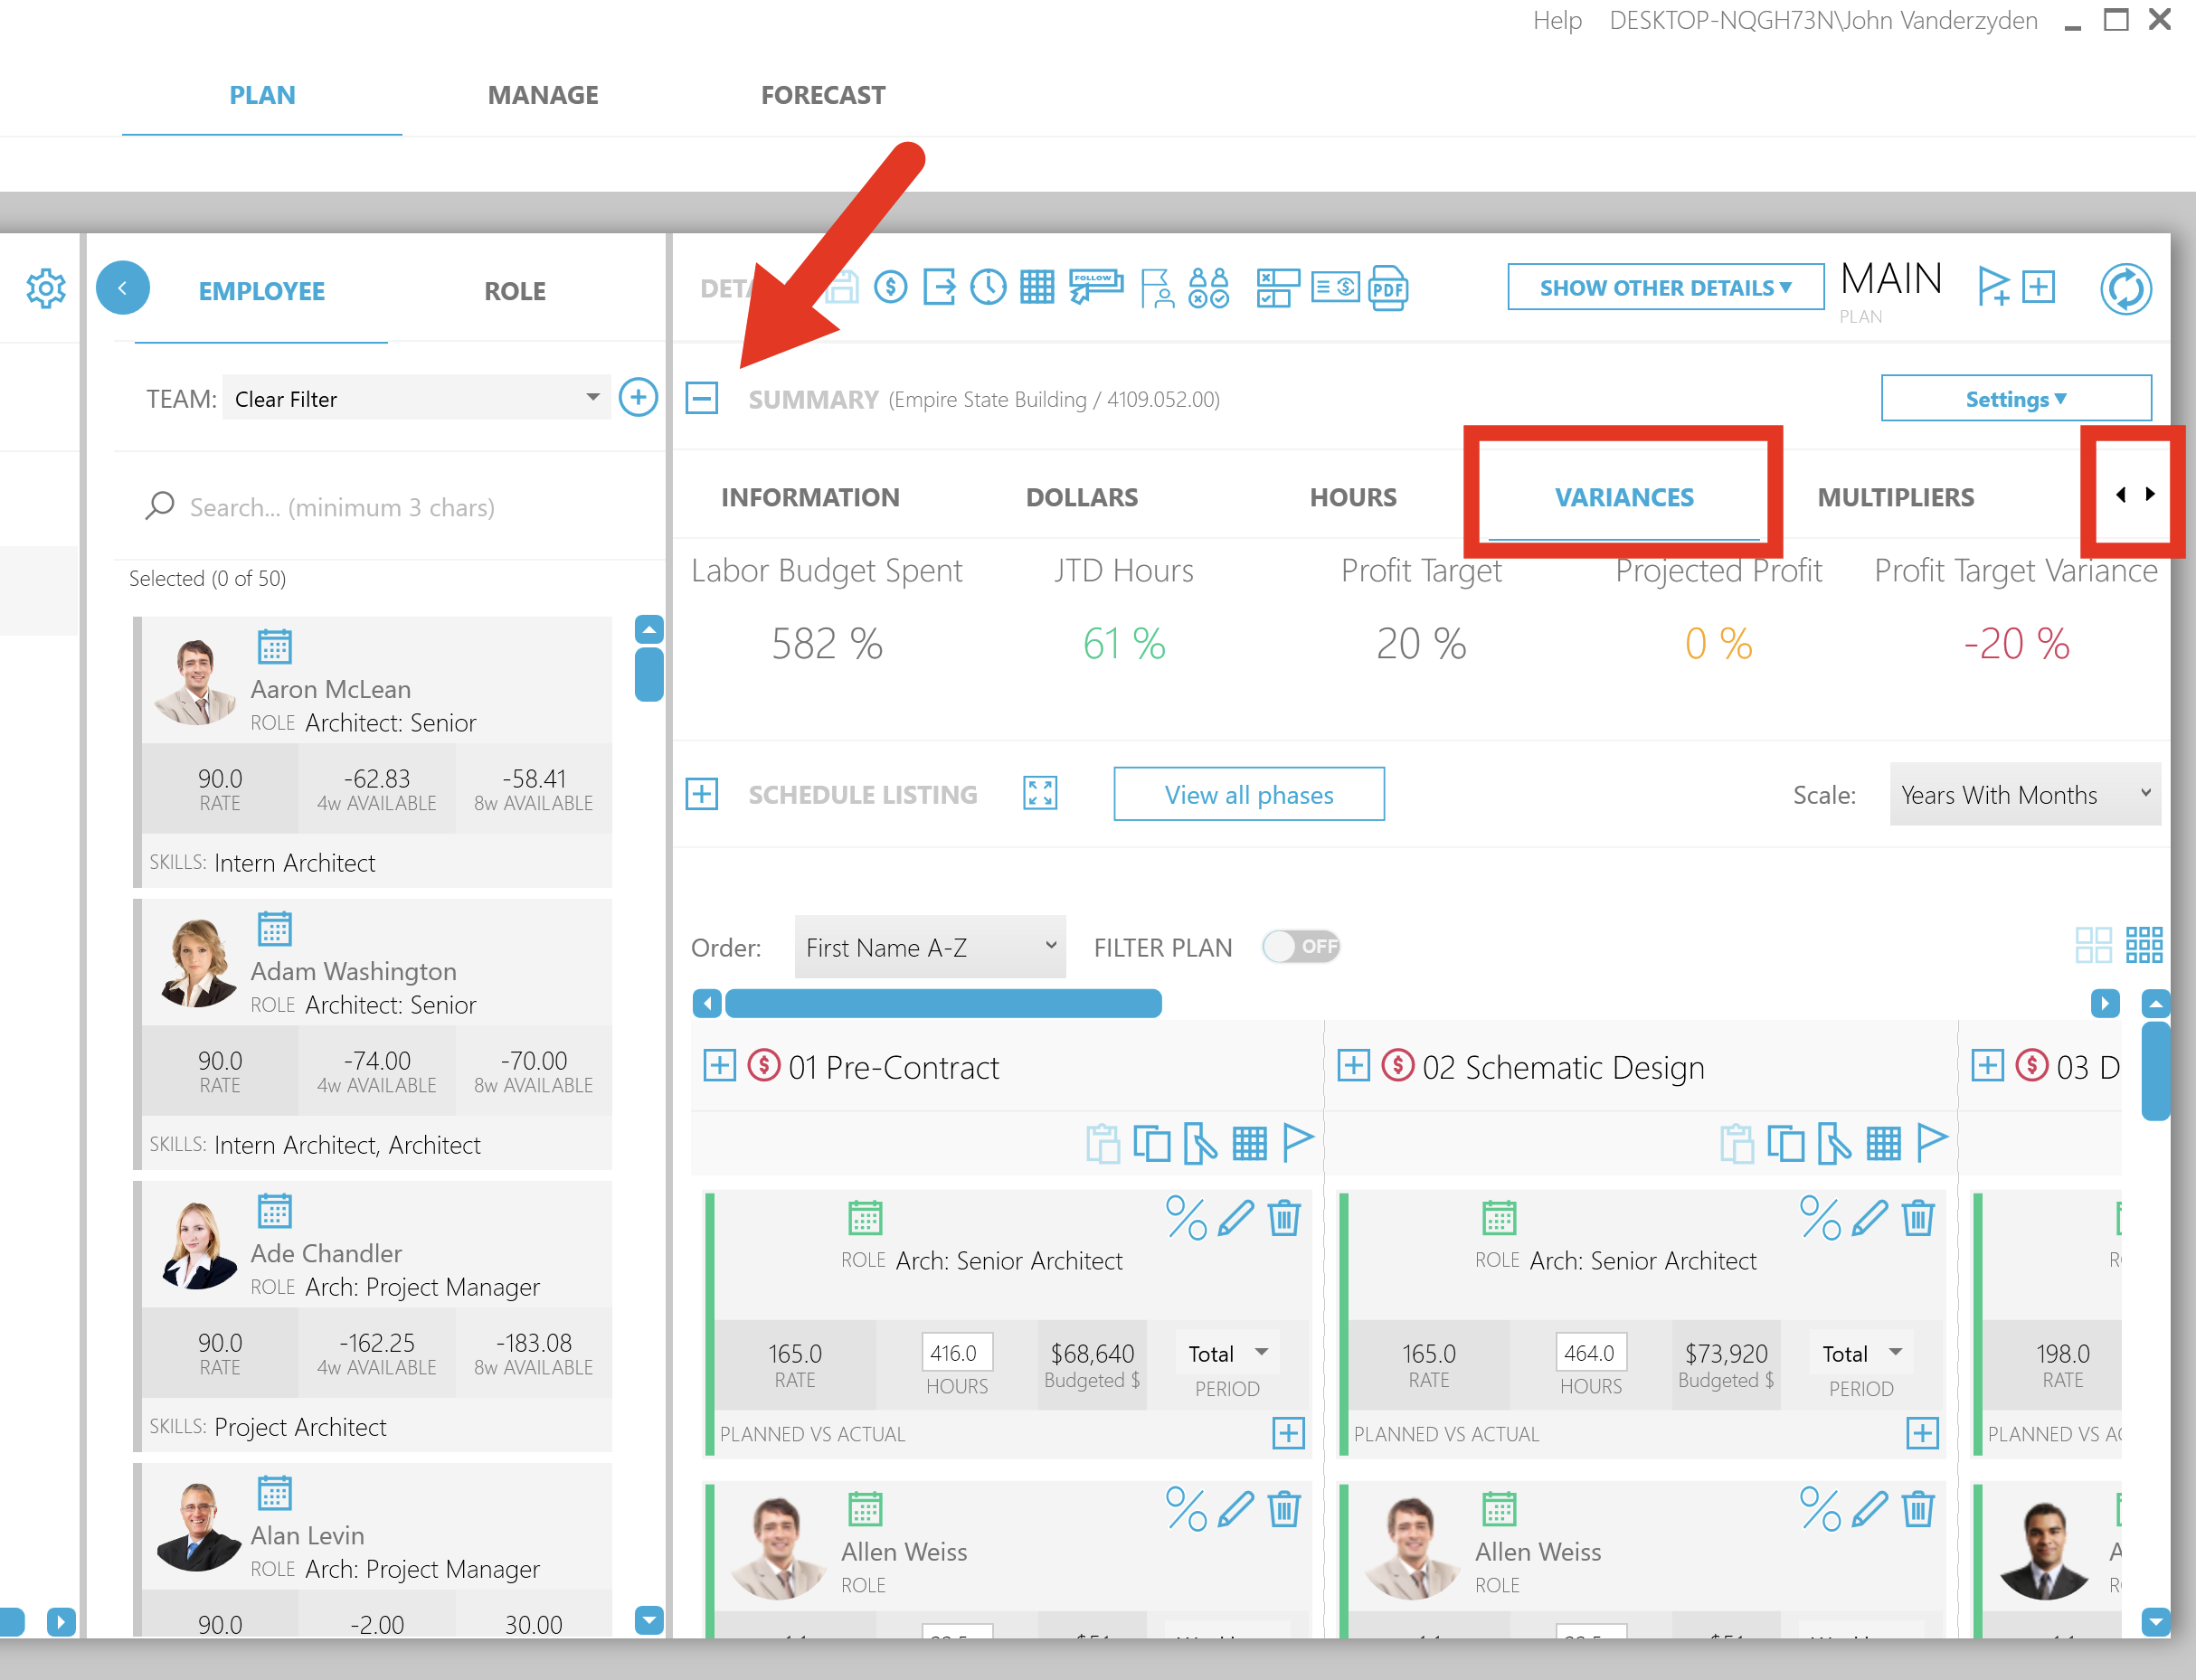Screen dimensions: 2196x1680
Task: Click the Follow icon in the details toolbar
Action: pos(1096,287)
